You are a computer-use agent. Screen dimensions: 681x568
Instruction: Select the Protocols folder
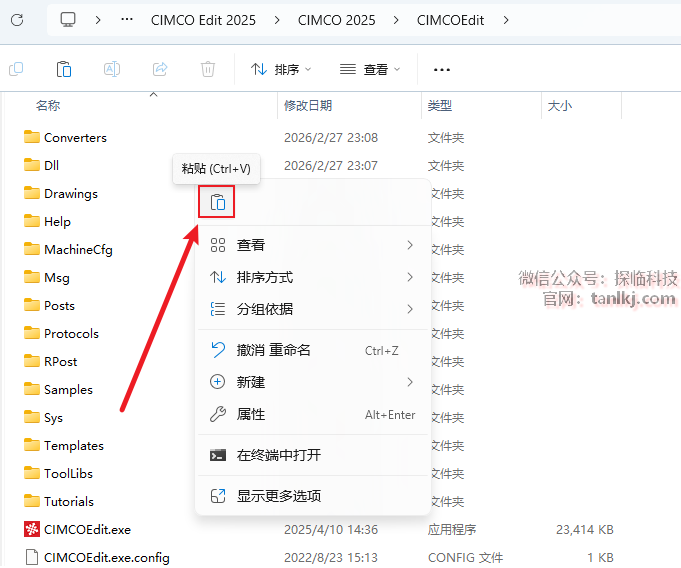click(x=61, y=334)
